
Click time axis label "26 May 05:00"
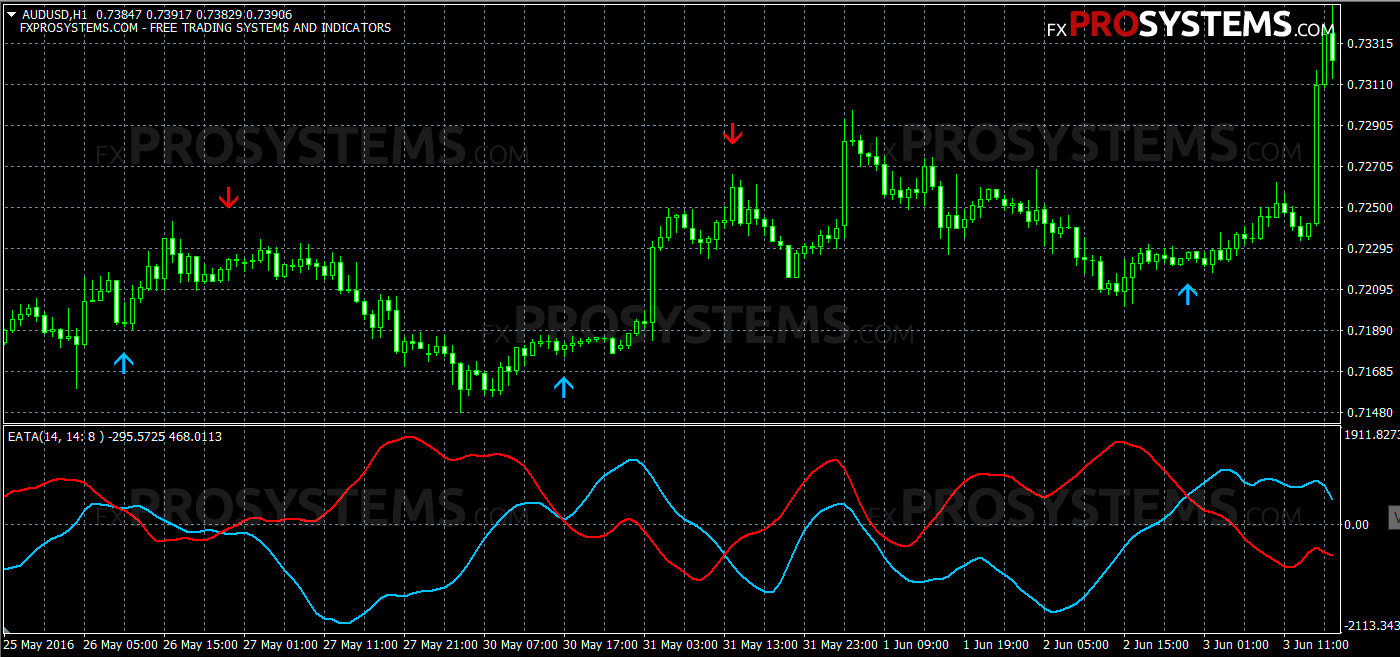pyautogui.click(x=120, y=644)
